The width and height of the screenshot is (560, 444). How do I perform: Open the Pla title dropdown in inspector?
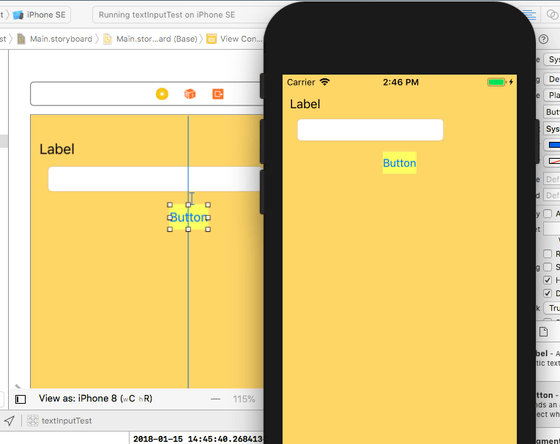(x=552, y=95)
